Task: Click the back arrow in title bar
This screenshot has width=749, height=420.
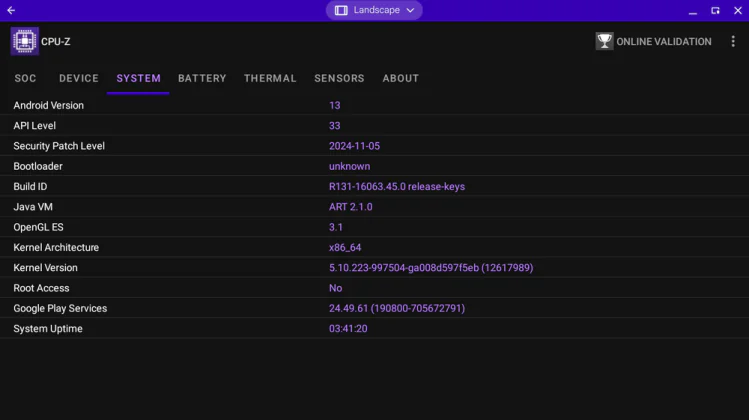Action: pos(11,10)
